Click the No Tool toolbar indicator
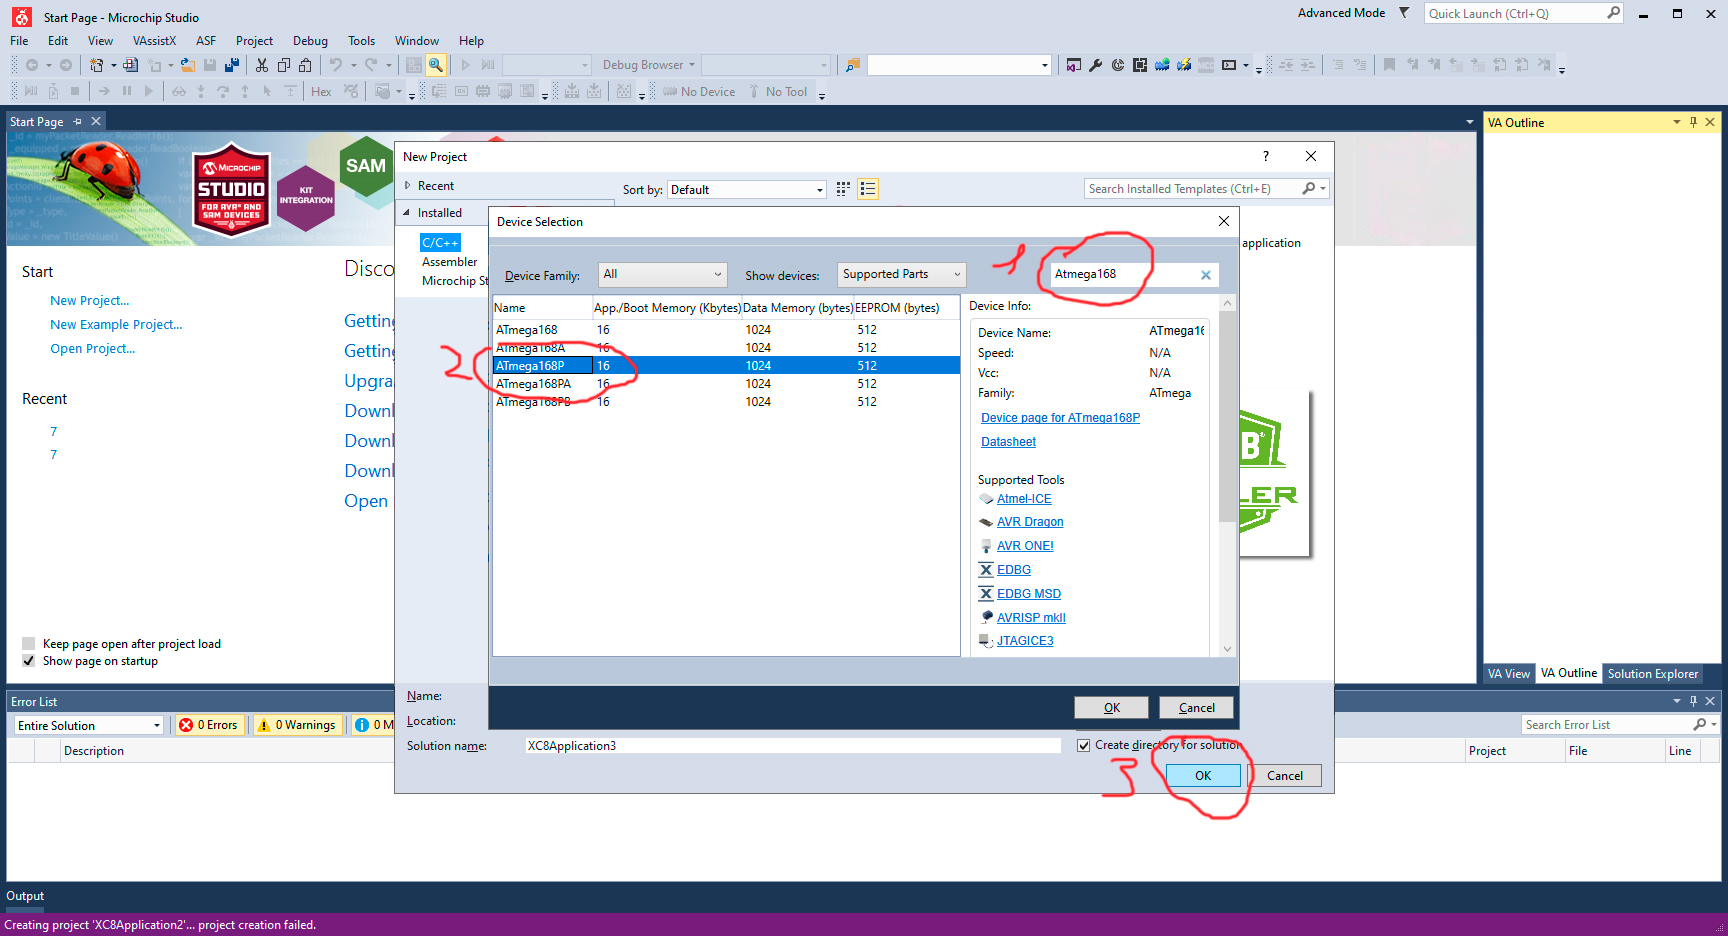1728x936 pixels. tap(777, 92)
